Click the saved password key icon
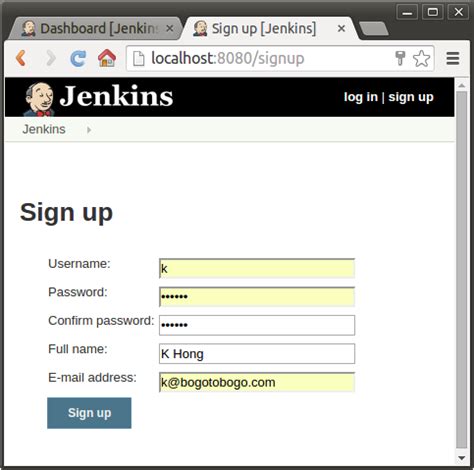The height and width of the screenshot is (470, 474). 400,58
